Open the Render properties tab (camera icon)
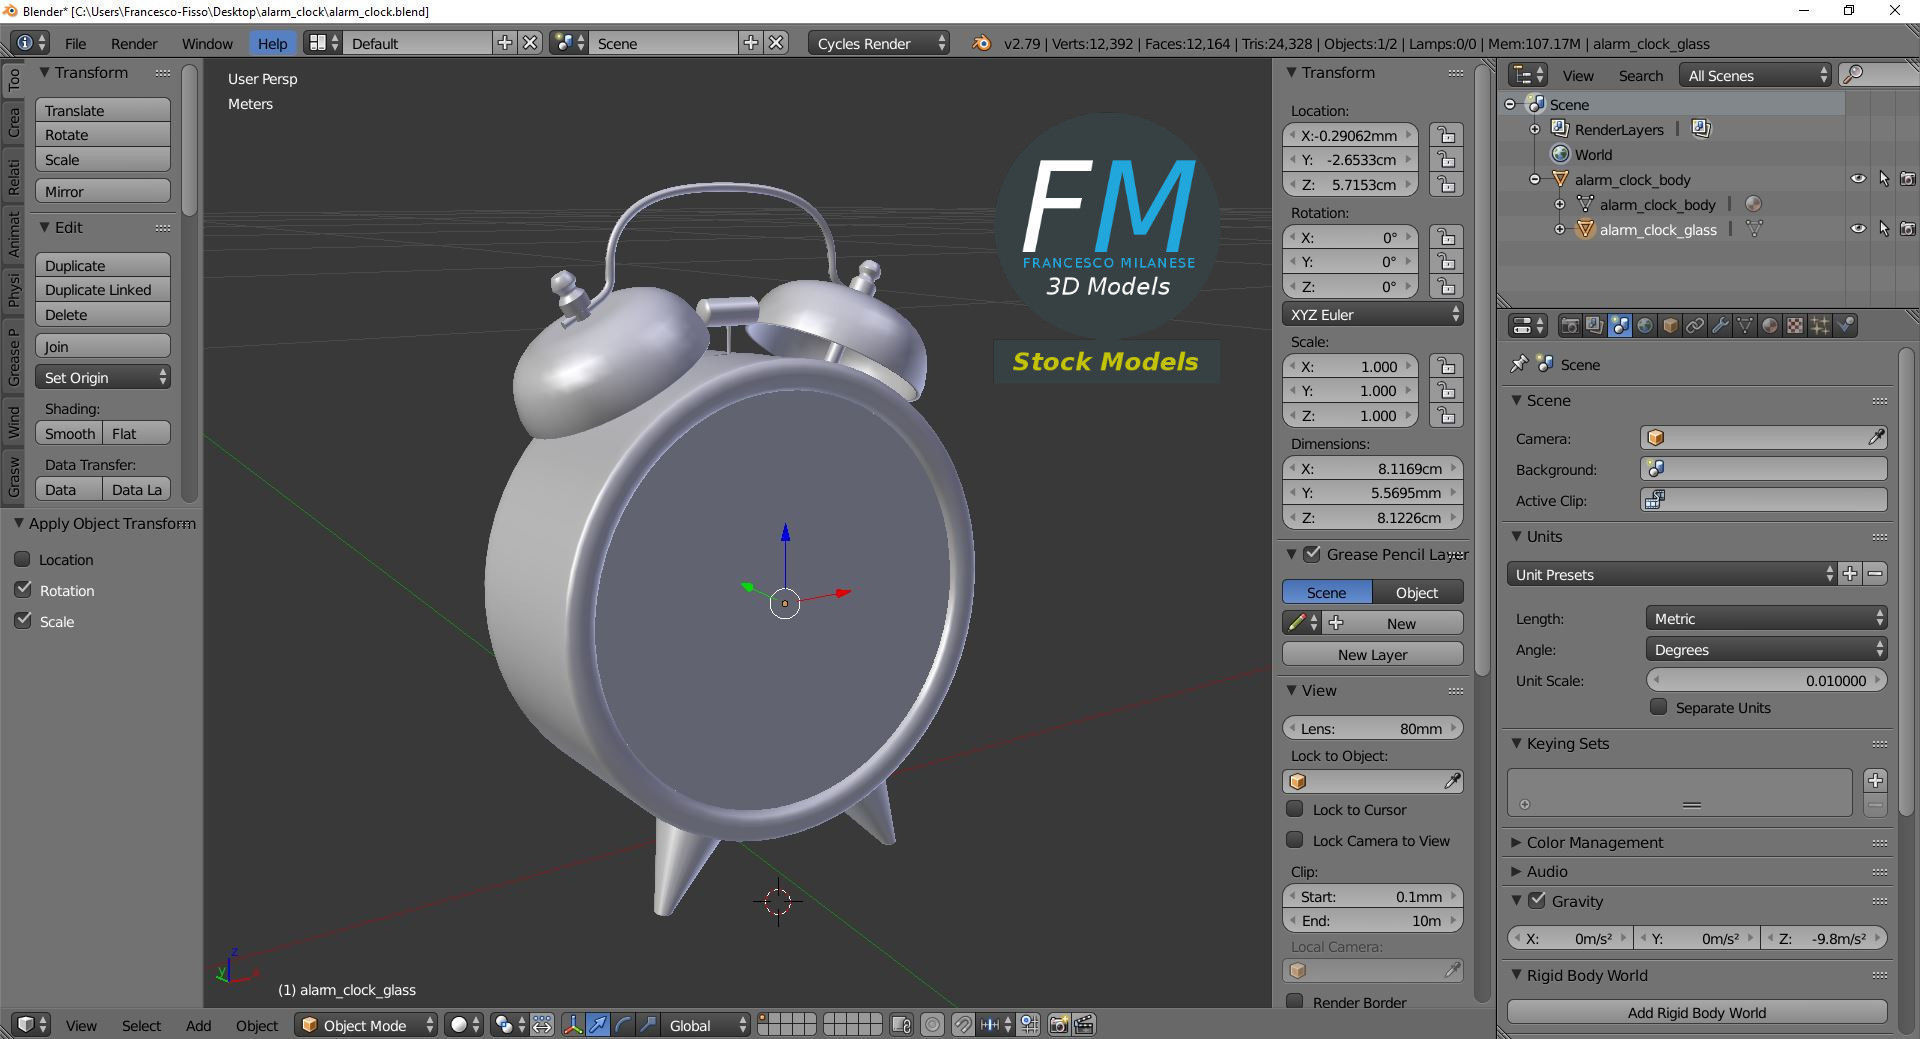This screenshot has width=1920, height=1039. tap(1570, 326)
